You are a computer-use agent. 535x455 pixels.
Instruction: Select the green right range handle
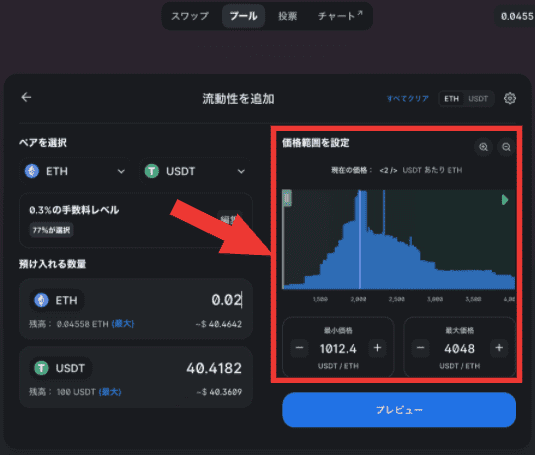505,200
